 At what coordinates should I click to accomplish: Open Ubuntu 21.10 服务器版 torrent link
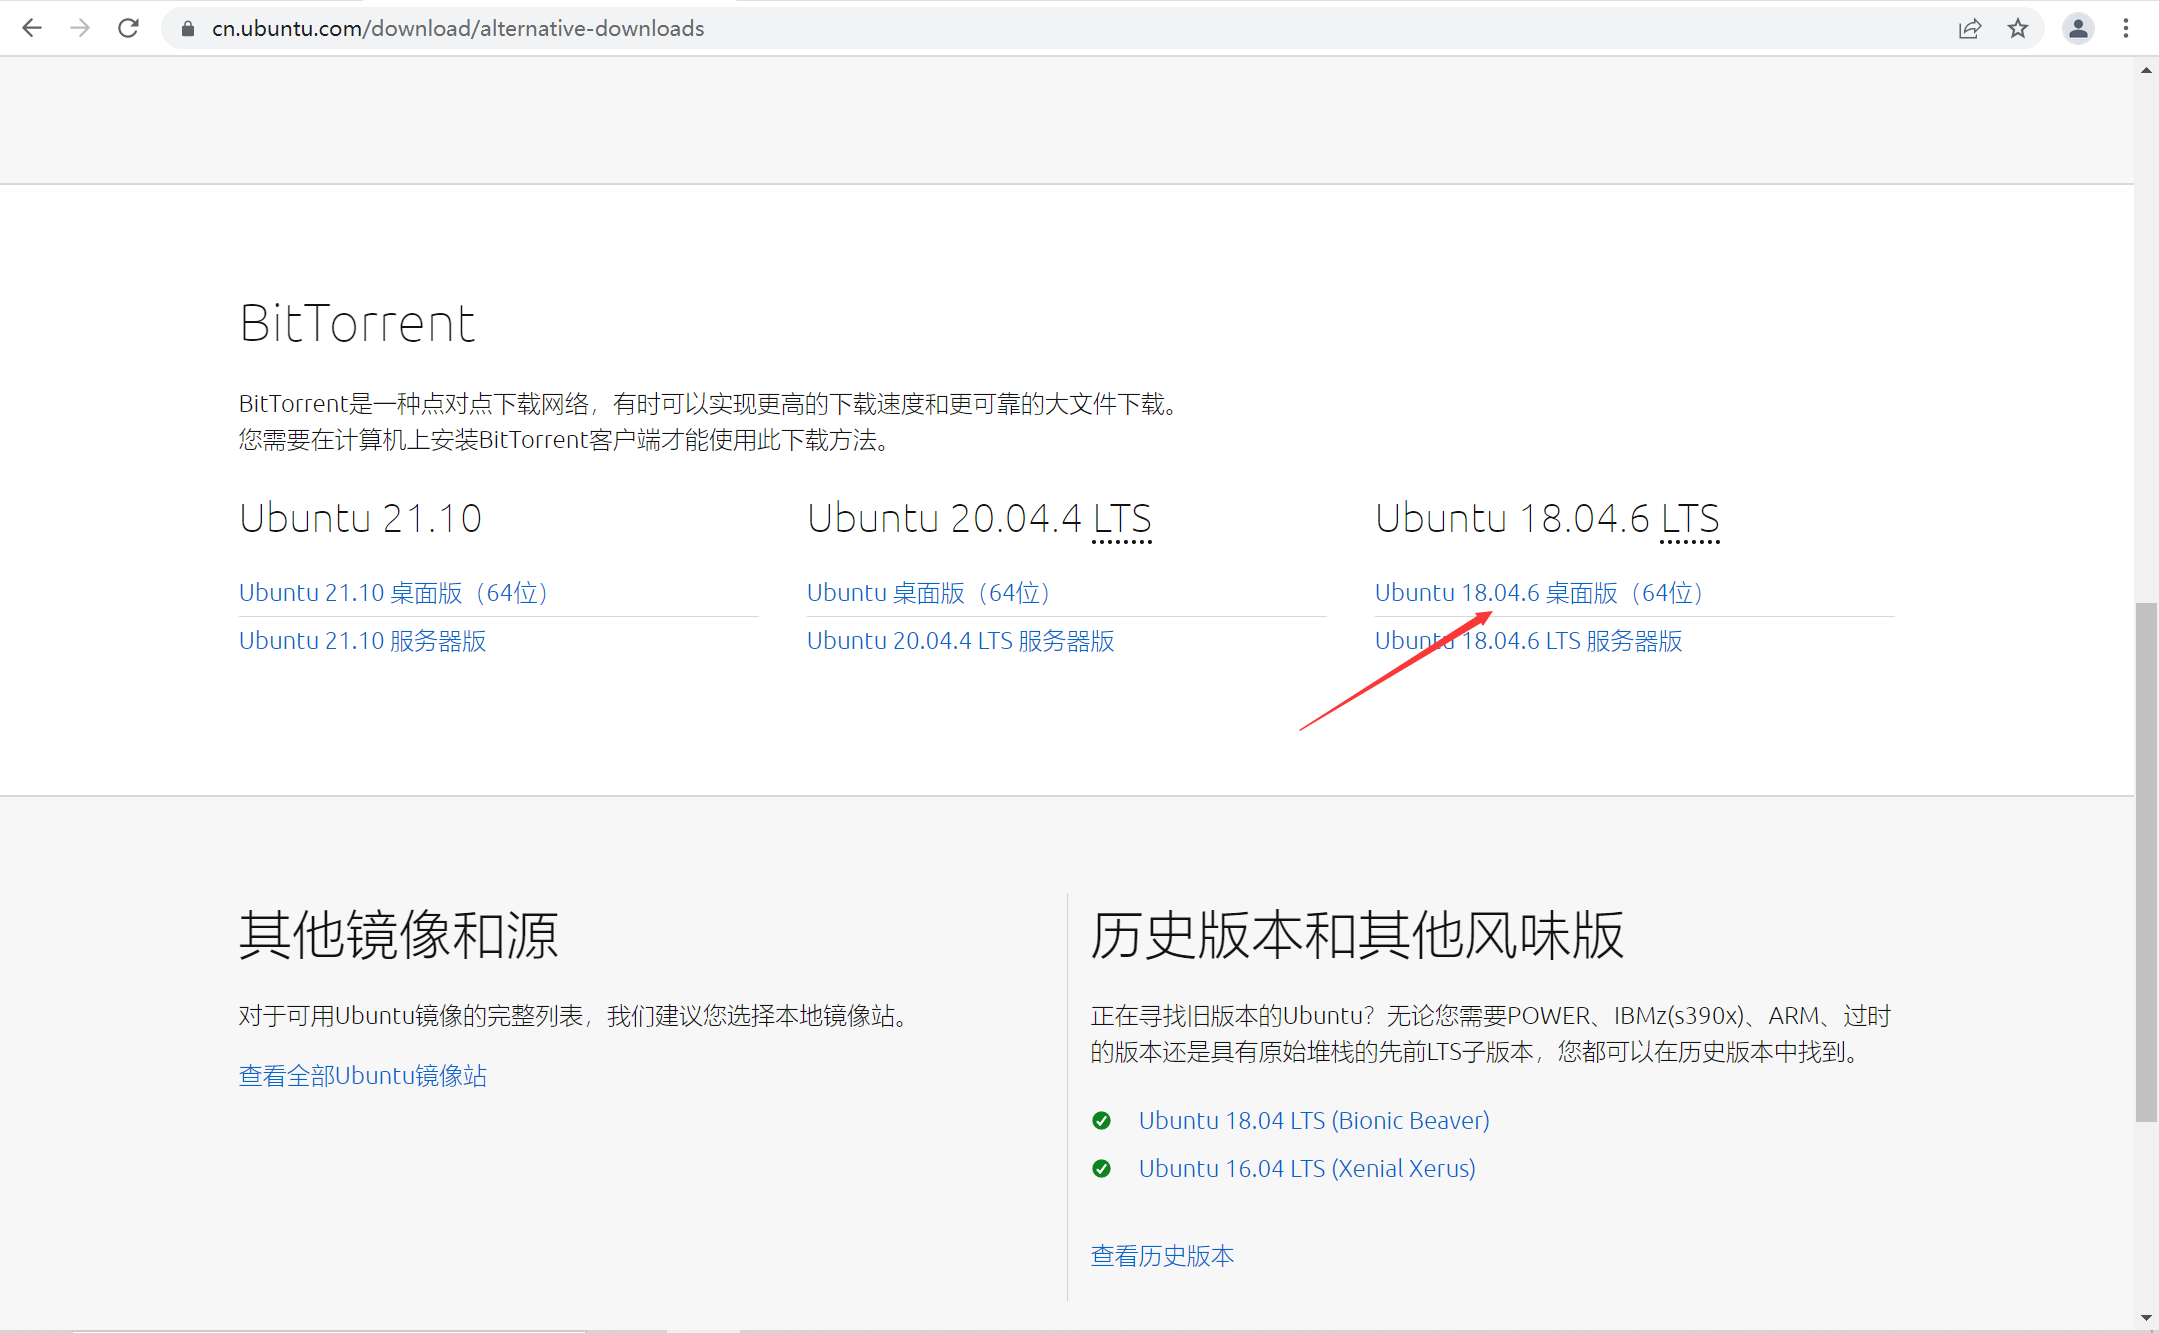363,641
